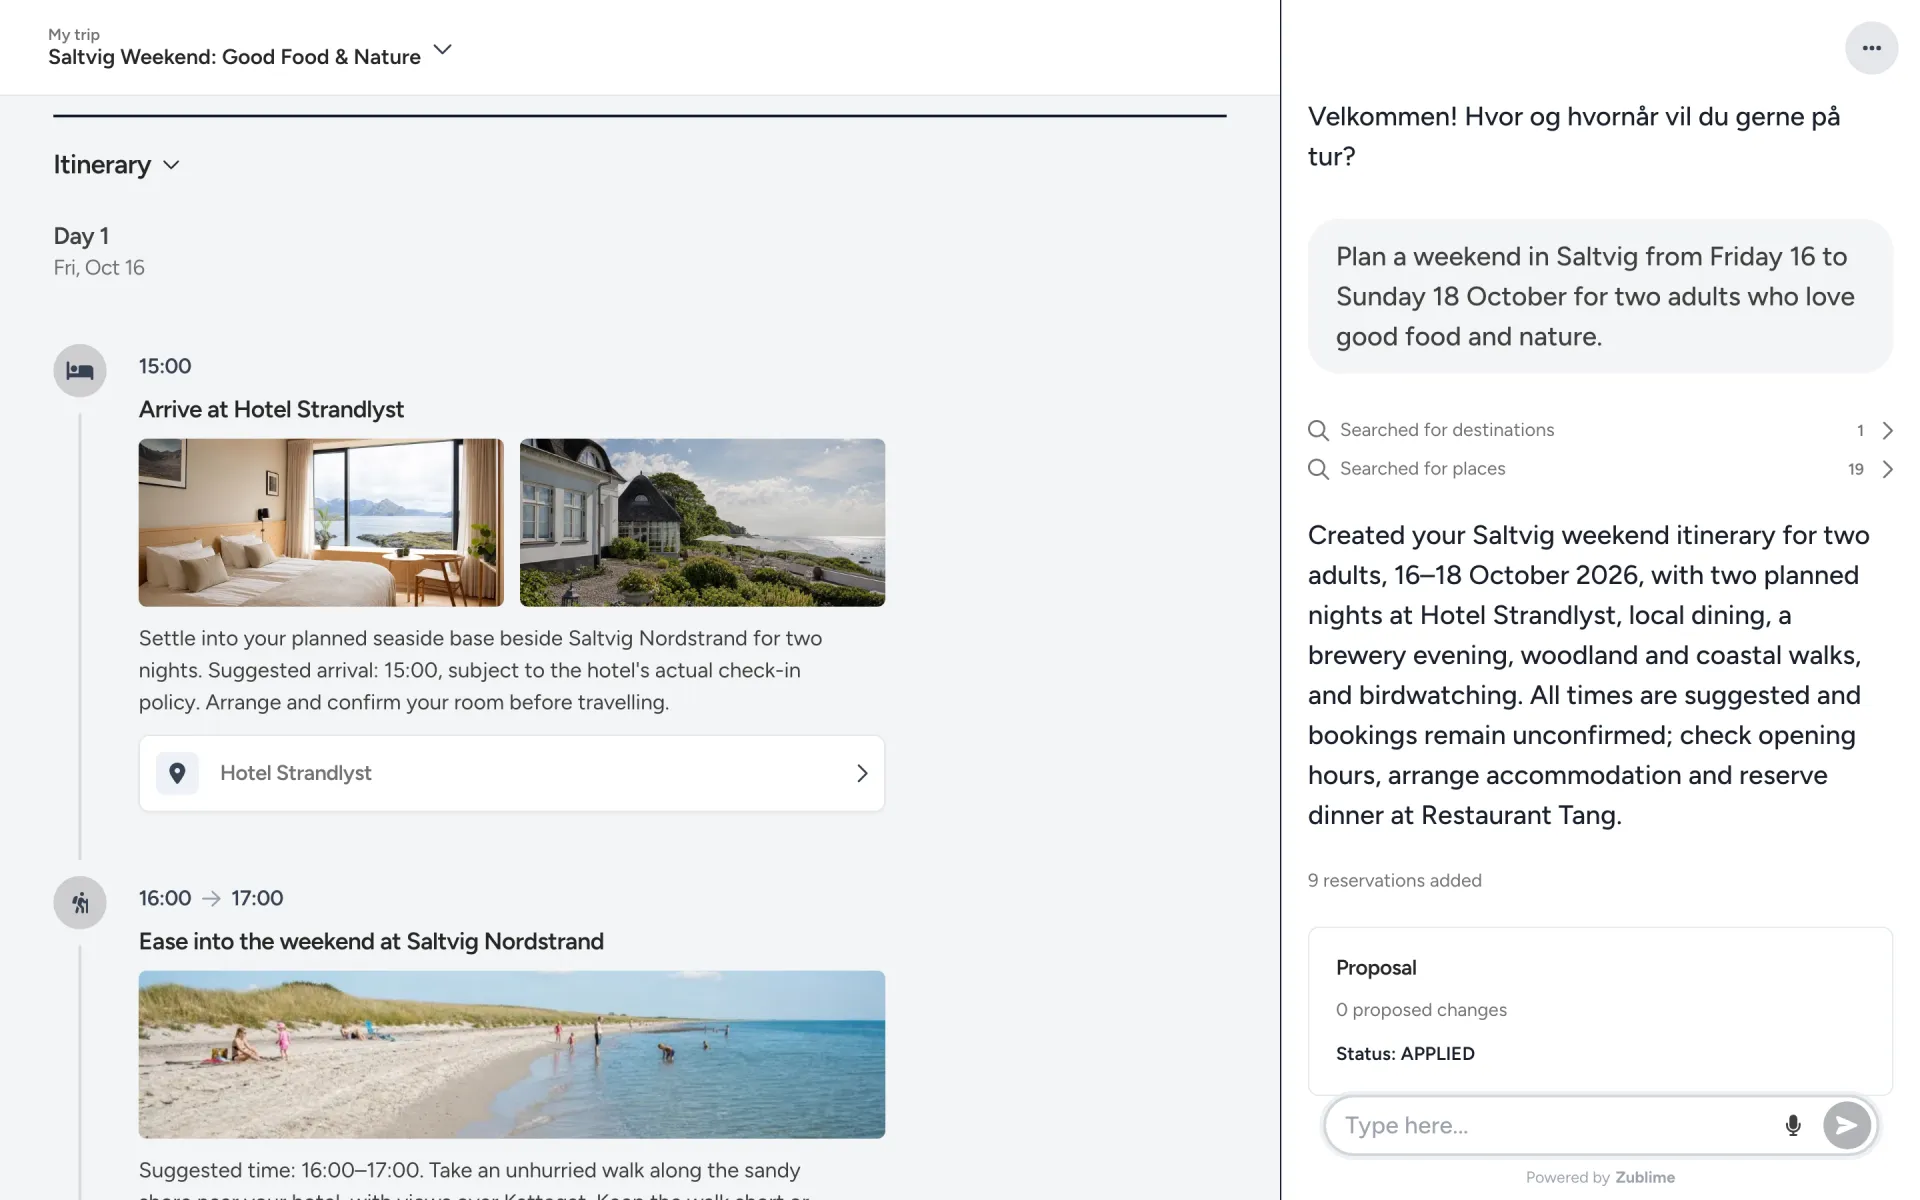The height and width of the screenshot is (1200, 1920).
Task: Click the Arrive at Hotel Strandlyst heading
Action: click(271, 409)
